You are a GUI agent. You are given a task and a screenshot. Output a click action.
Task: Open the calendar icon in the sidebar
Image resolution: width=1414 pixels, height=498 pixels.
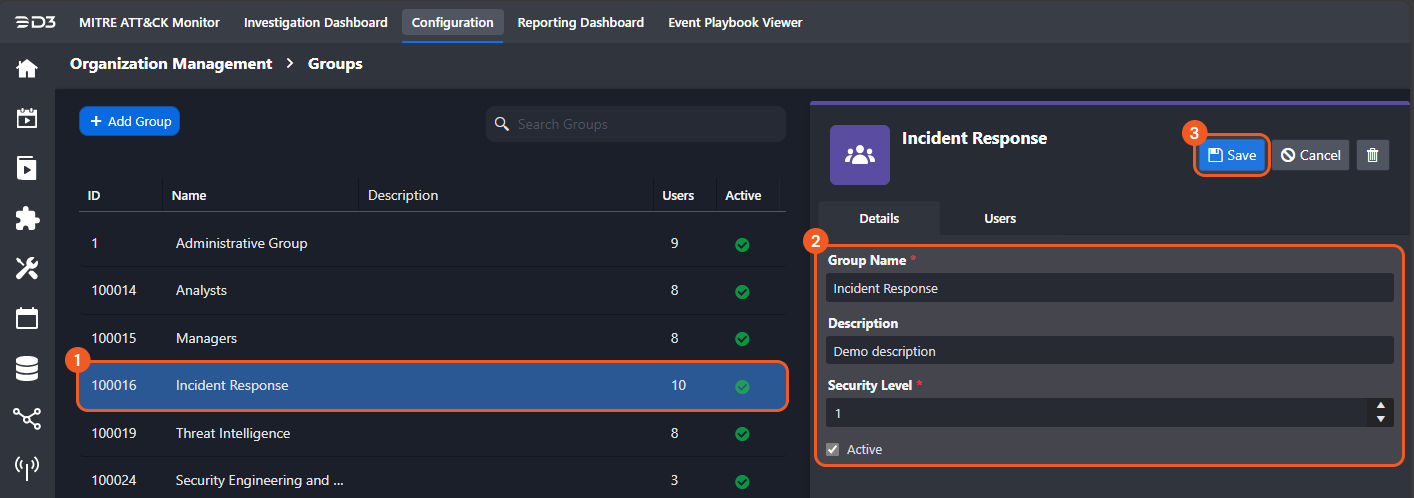click(x=27, y=319)
